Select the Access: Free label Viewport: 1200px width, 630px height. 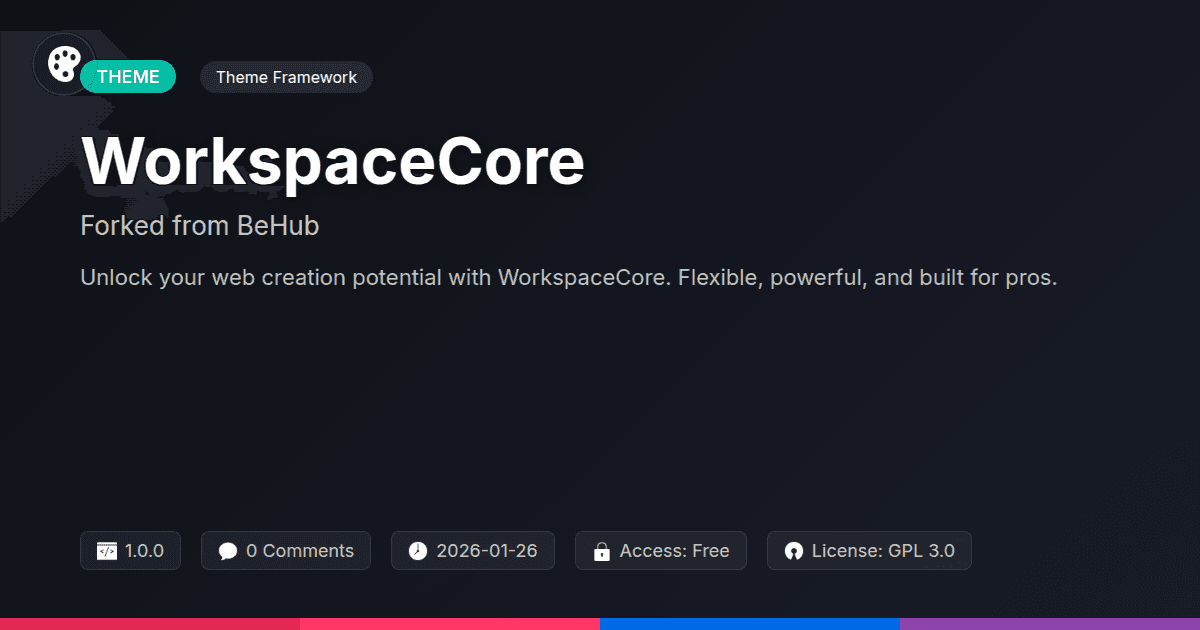pos(674,551)
